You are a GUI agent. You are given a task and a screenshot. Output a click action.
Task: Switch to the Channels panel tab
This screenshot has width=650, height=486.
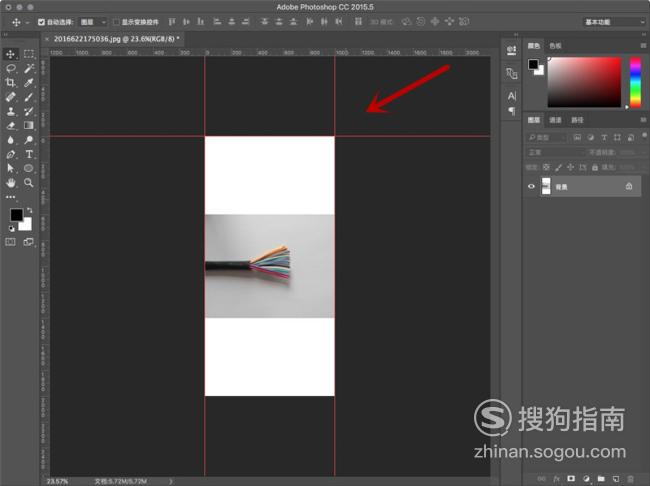pyautogui.click(x=555, y=120)
